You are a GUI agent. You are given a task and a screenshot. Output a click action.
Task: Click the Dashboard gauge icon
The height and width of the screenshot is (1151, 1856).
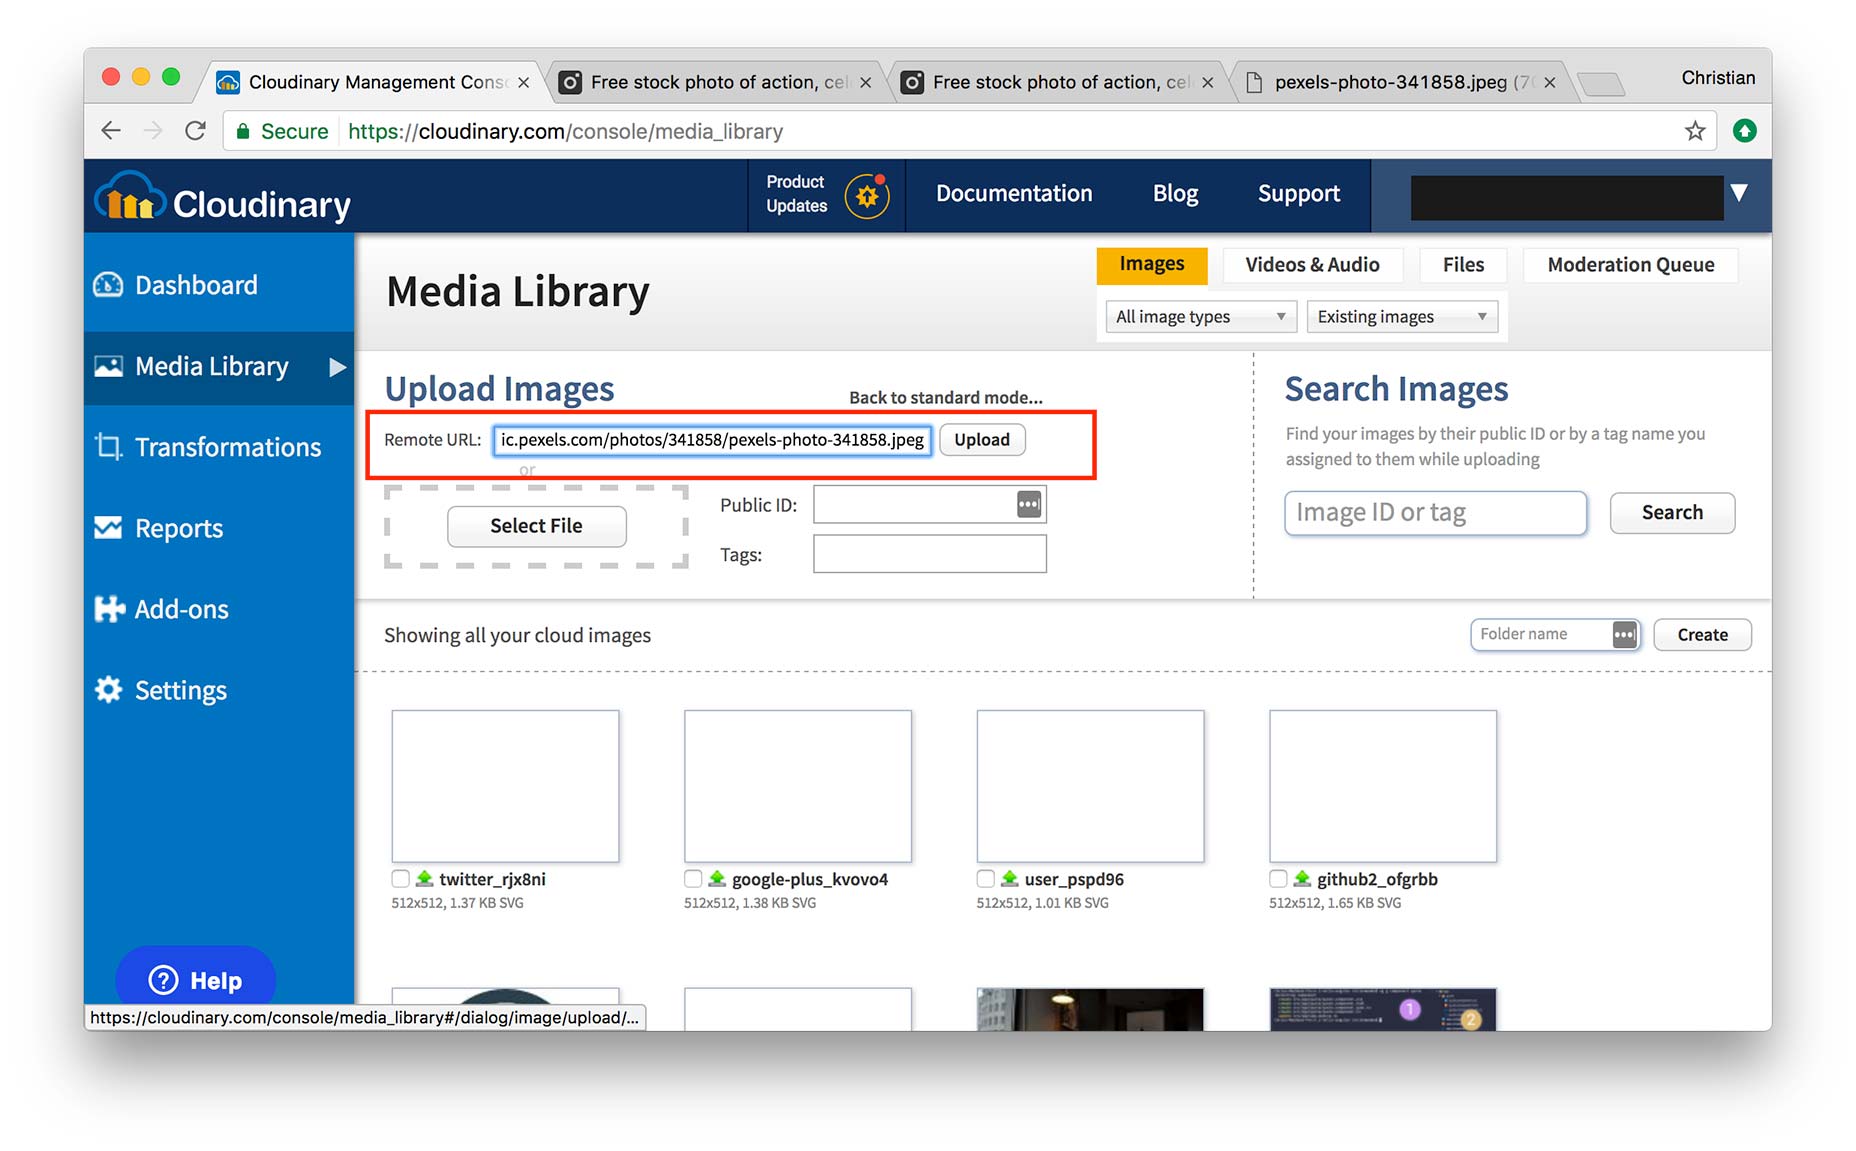(x=108, y=285)
